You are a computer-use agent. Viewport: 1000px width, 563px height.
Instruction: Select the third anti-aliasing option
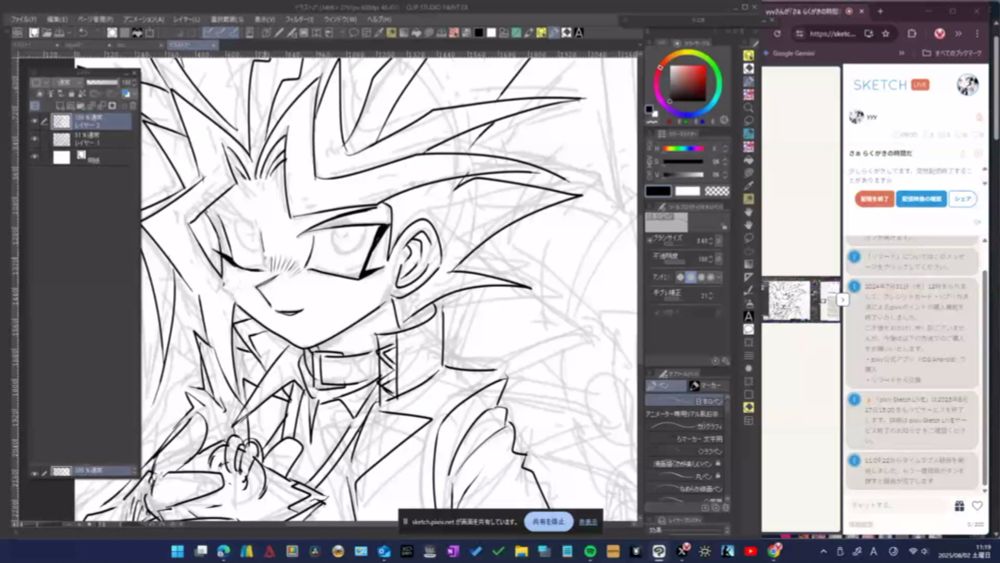pos(701,277)
